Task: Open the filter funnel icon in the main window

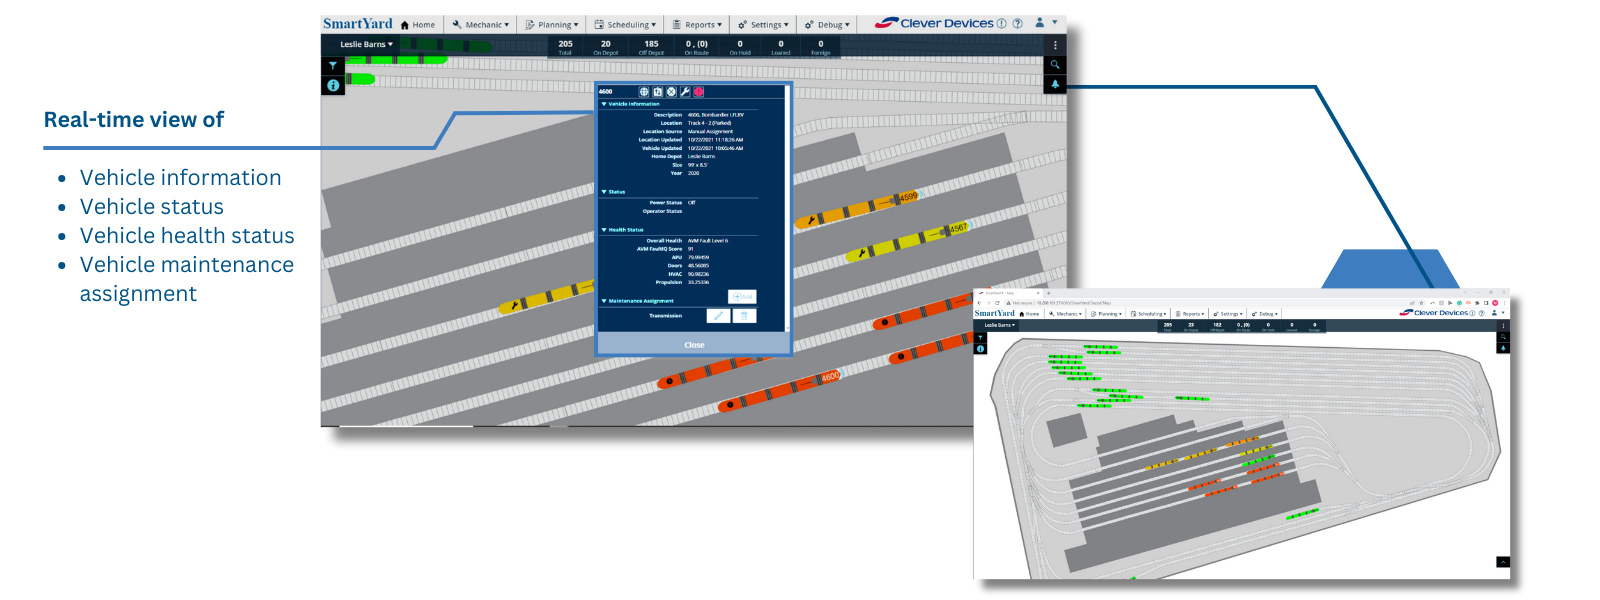Action: (333, 66)
